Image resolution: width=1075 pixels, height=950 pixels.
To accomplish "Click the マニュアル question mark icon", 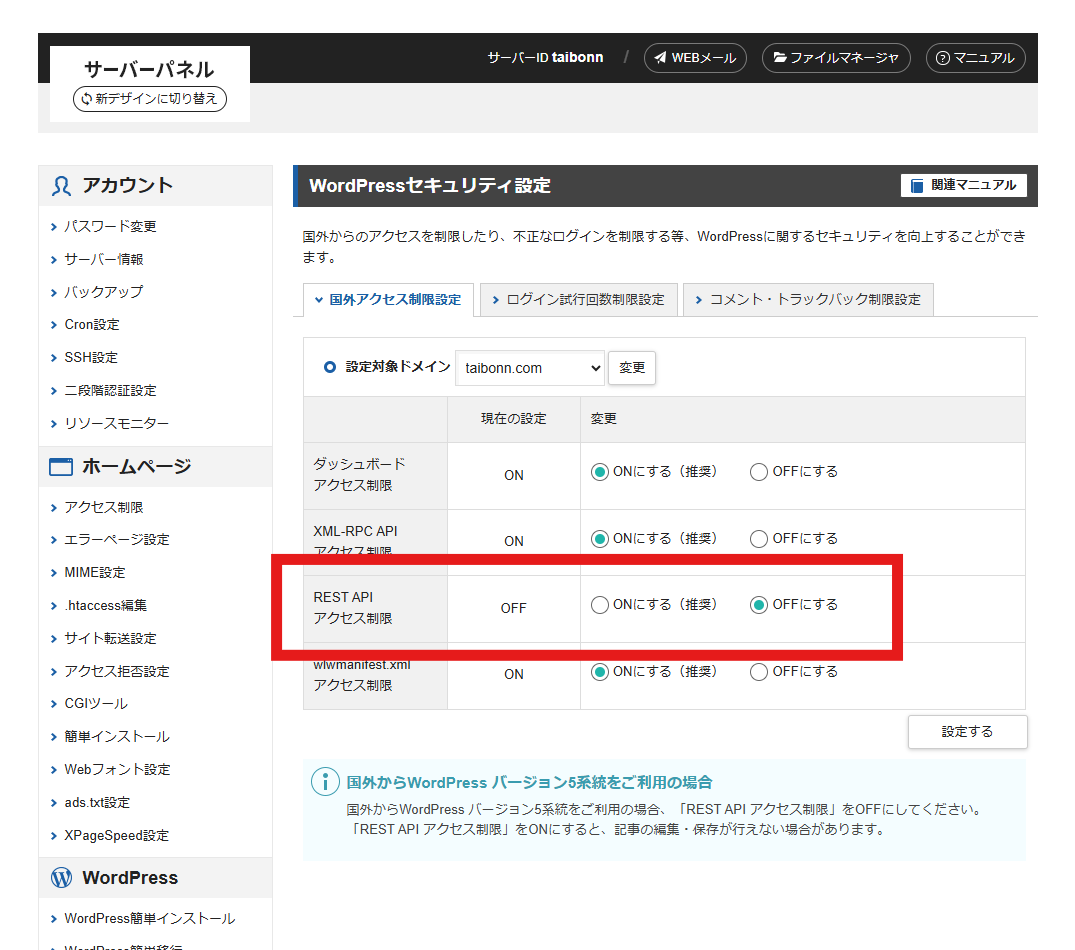I will tap(943, 58).
